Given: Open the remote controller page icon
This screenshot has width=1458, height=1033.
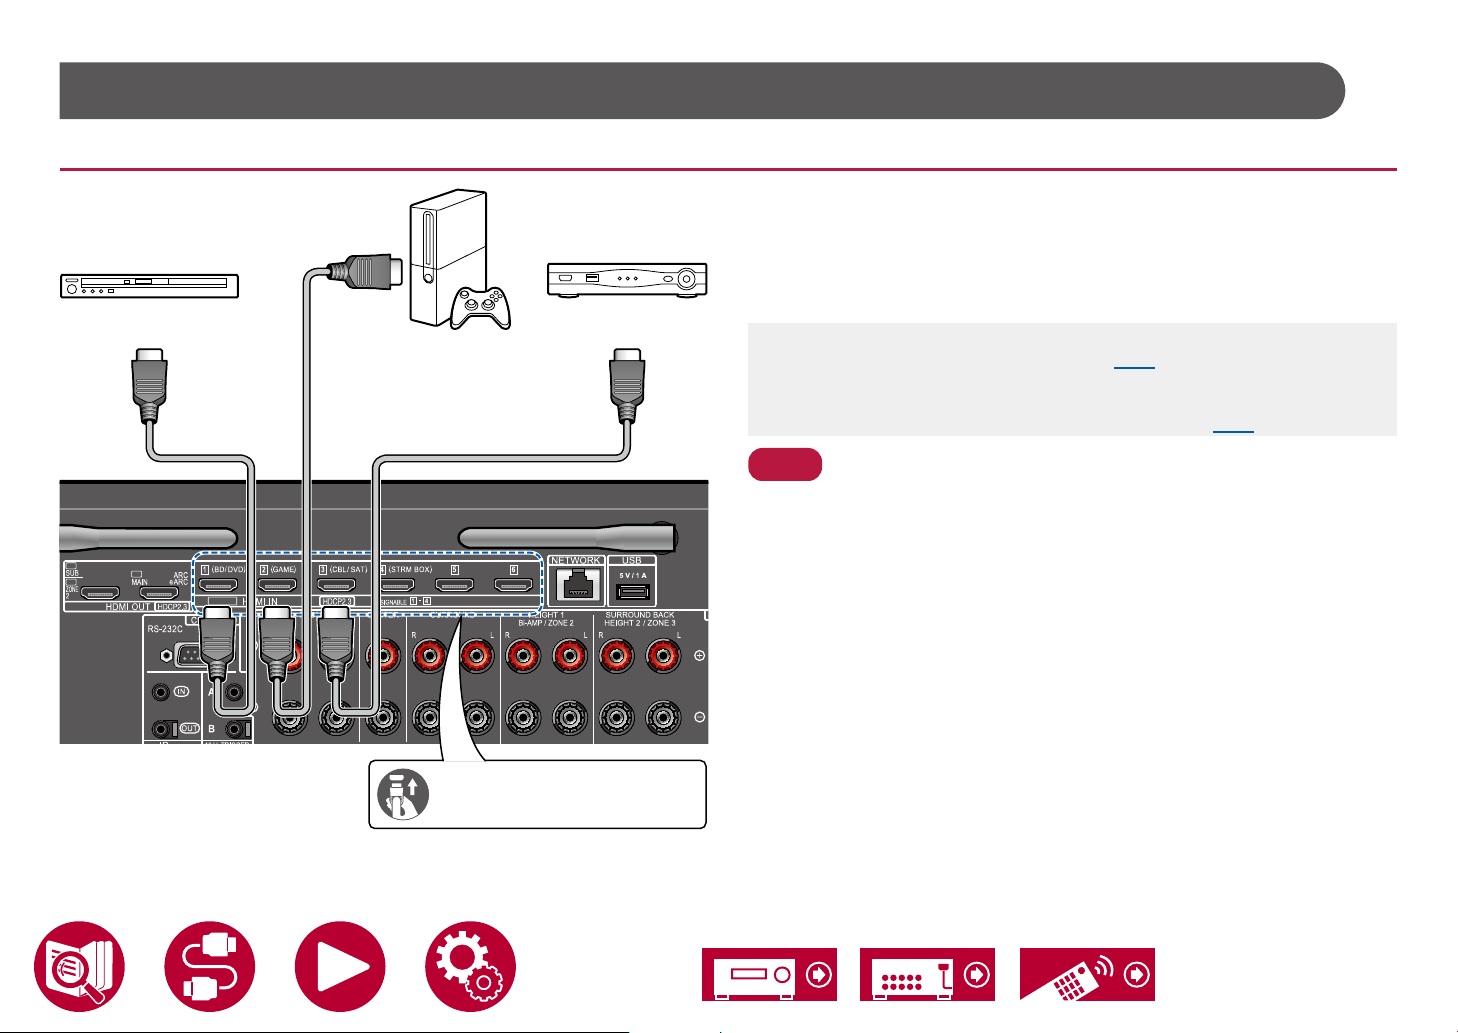Looking at the screenshot, I should click(1087, 974).
